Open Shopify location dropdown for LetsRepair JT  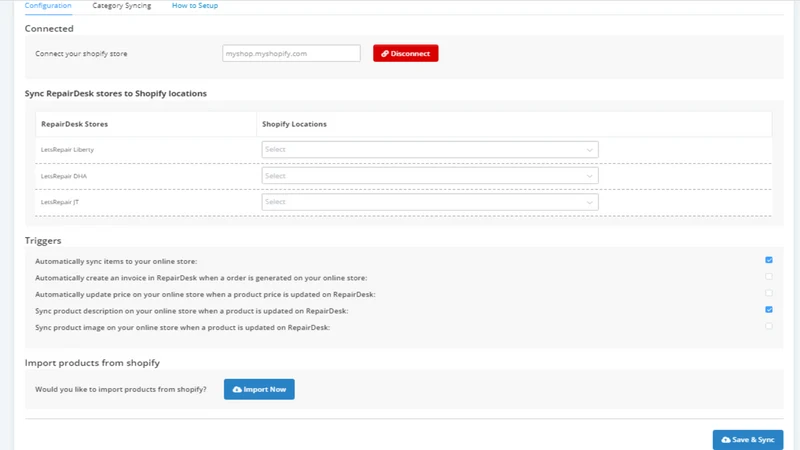pyautogui.click(x=430, y=202)
